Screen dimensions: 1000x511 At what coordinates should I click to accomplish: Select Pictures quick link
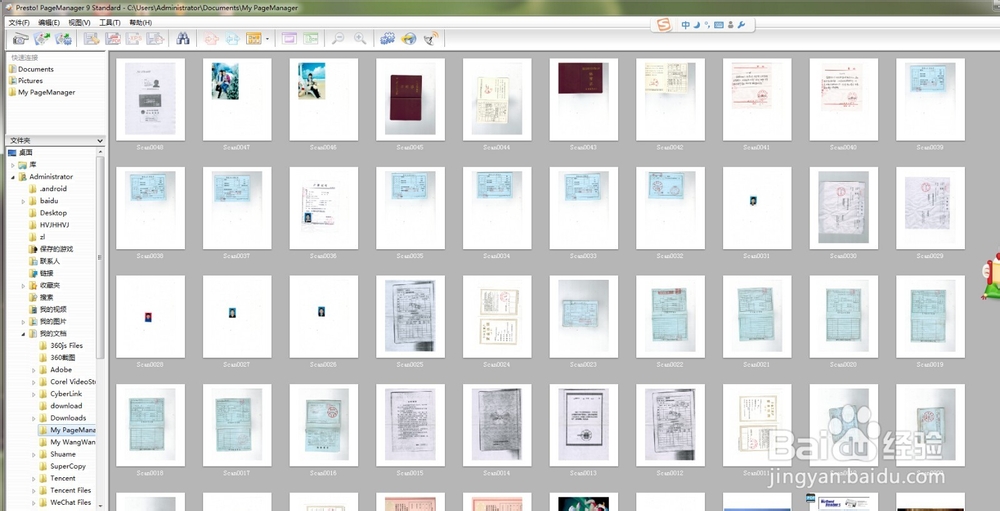click(26, 80)
